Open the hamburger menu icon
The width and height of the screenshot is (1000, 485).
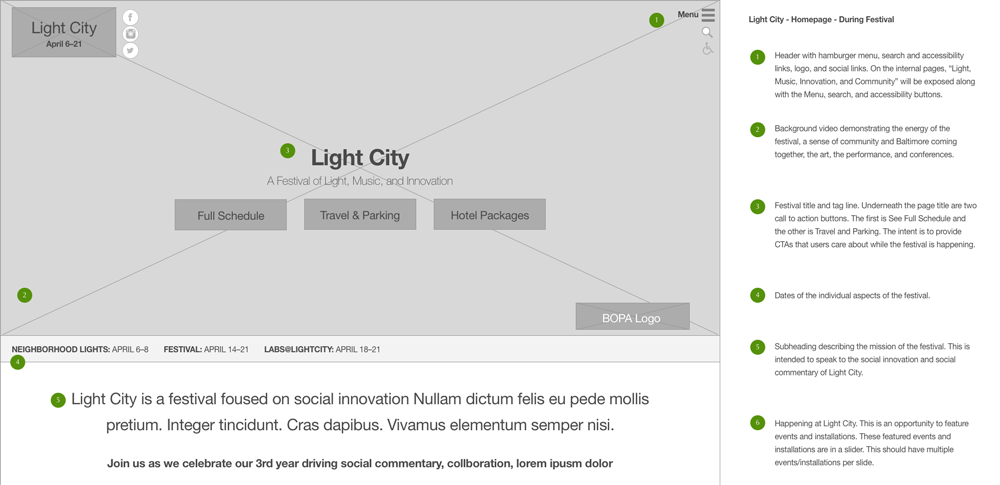click(x=708, y=15)
